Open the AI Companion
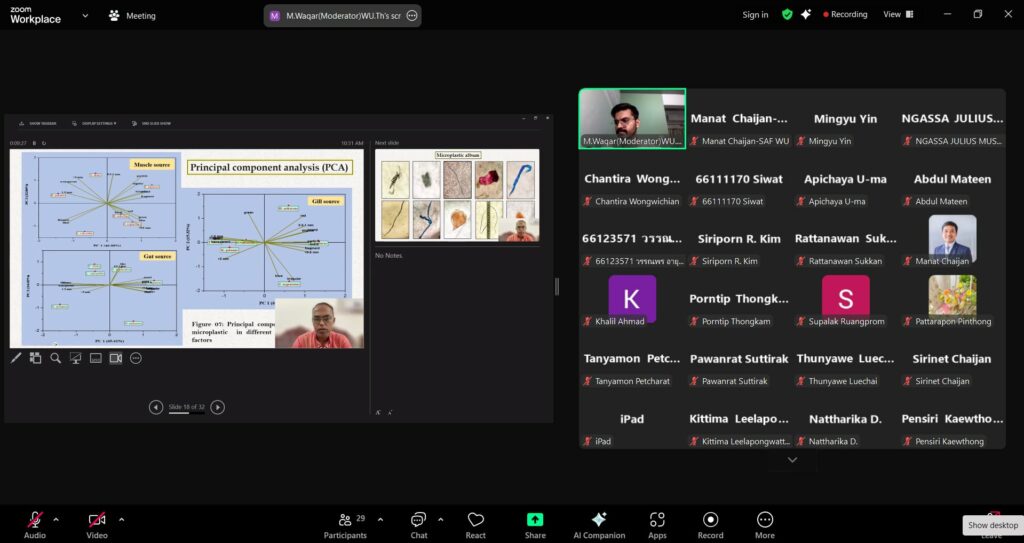1024x543 pixels. (598, 524)
